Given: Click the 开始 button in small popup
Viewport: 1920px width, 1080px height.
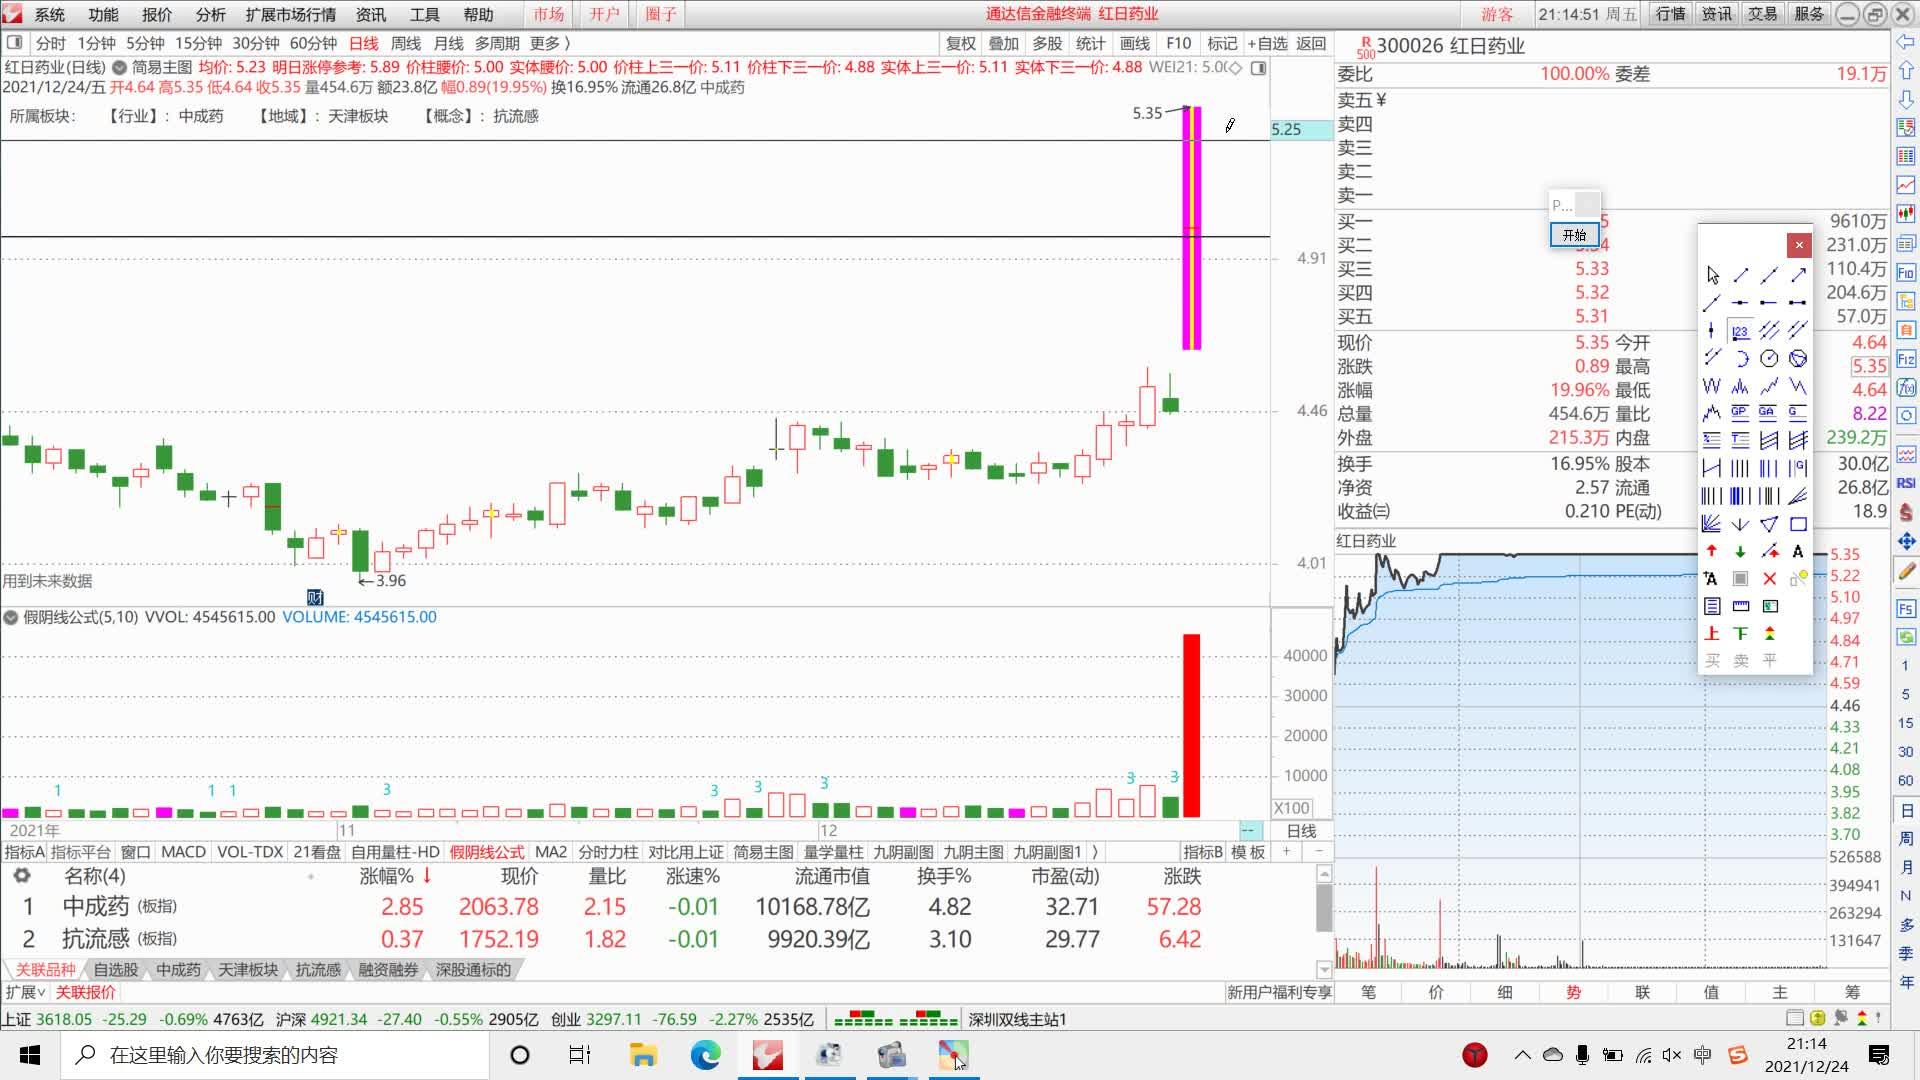Looking at the screenshot, I should coord(1574,235).
